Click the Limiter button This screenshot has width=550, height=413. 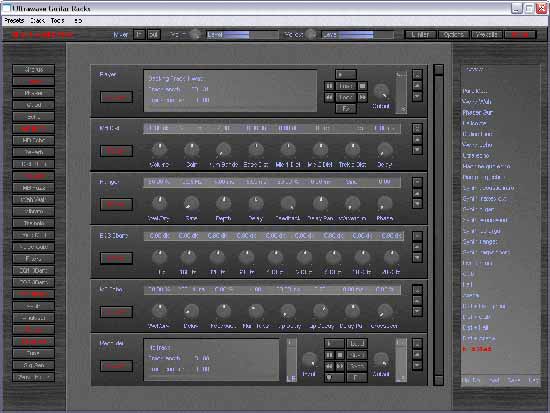pos(420,34)
